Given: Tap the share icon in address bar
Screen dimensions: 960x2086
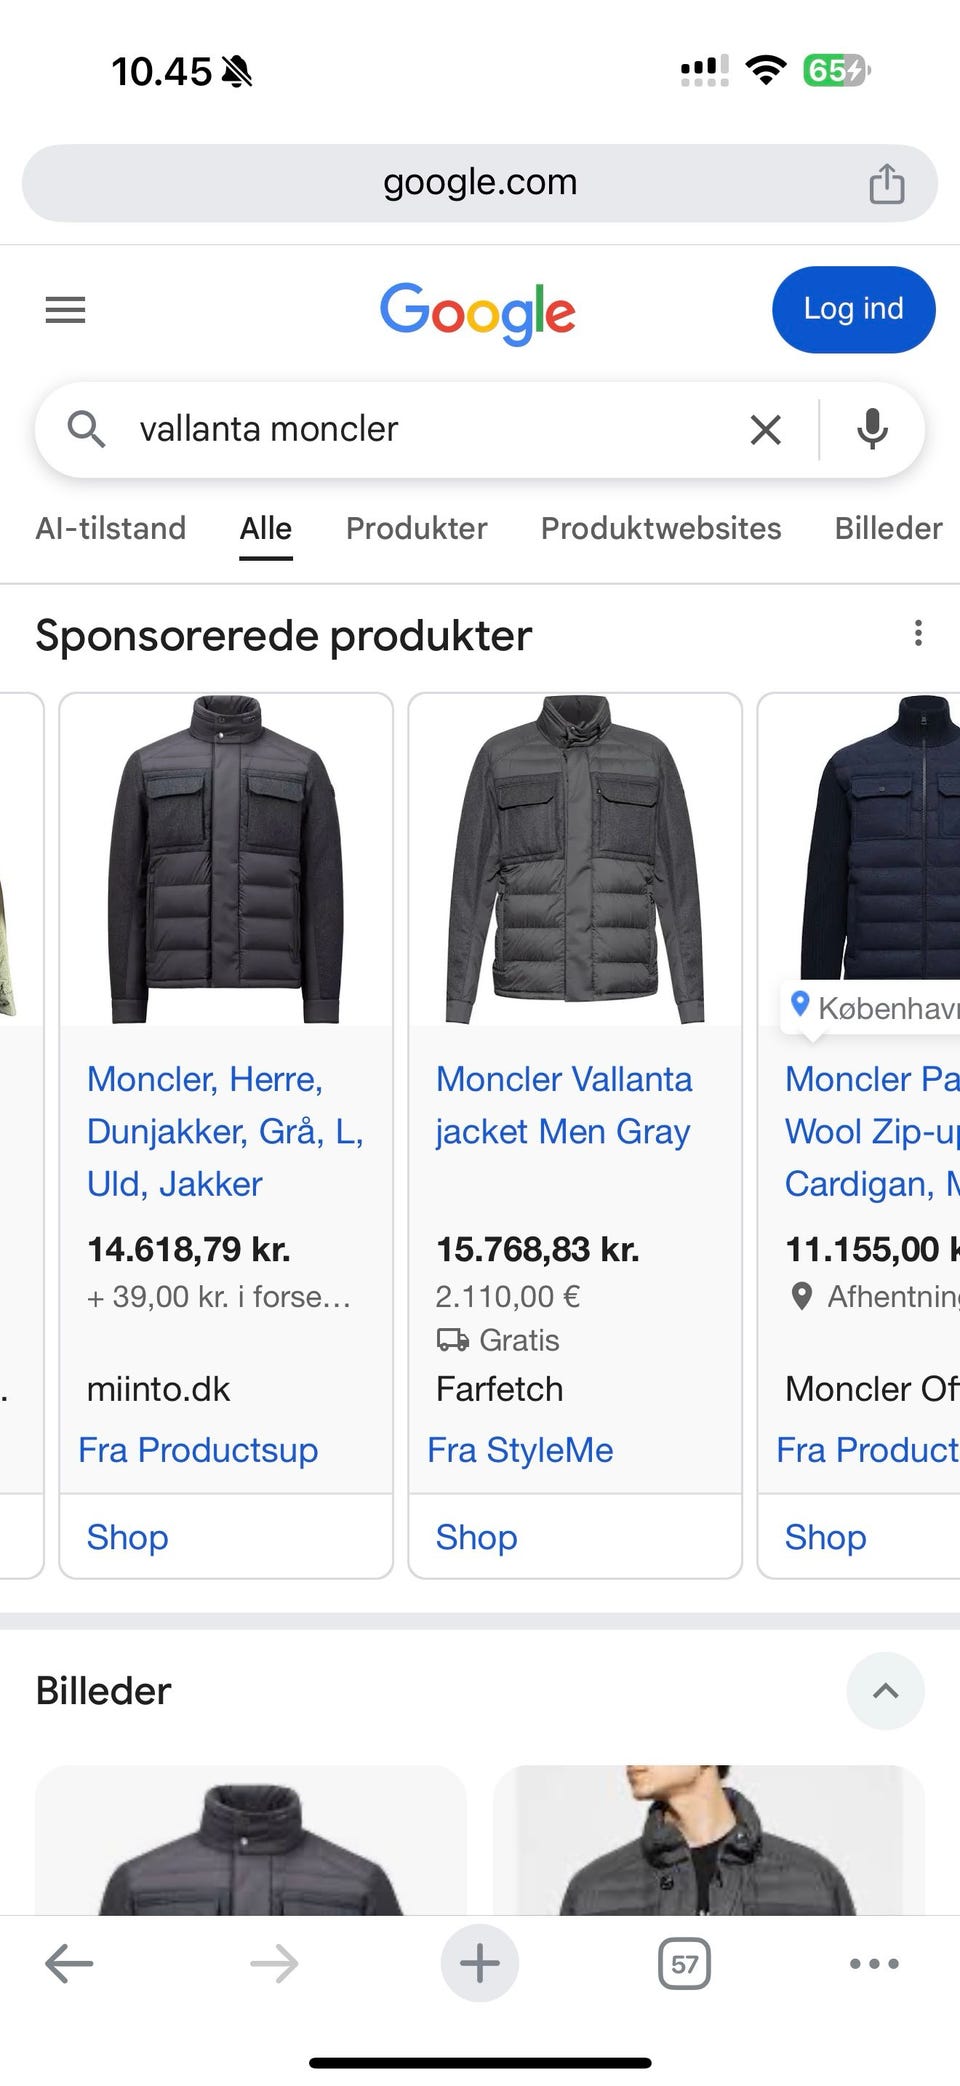Looking at the screenshot, I should tap(886, 184).
